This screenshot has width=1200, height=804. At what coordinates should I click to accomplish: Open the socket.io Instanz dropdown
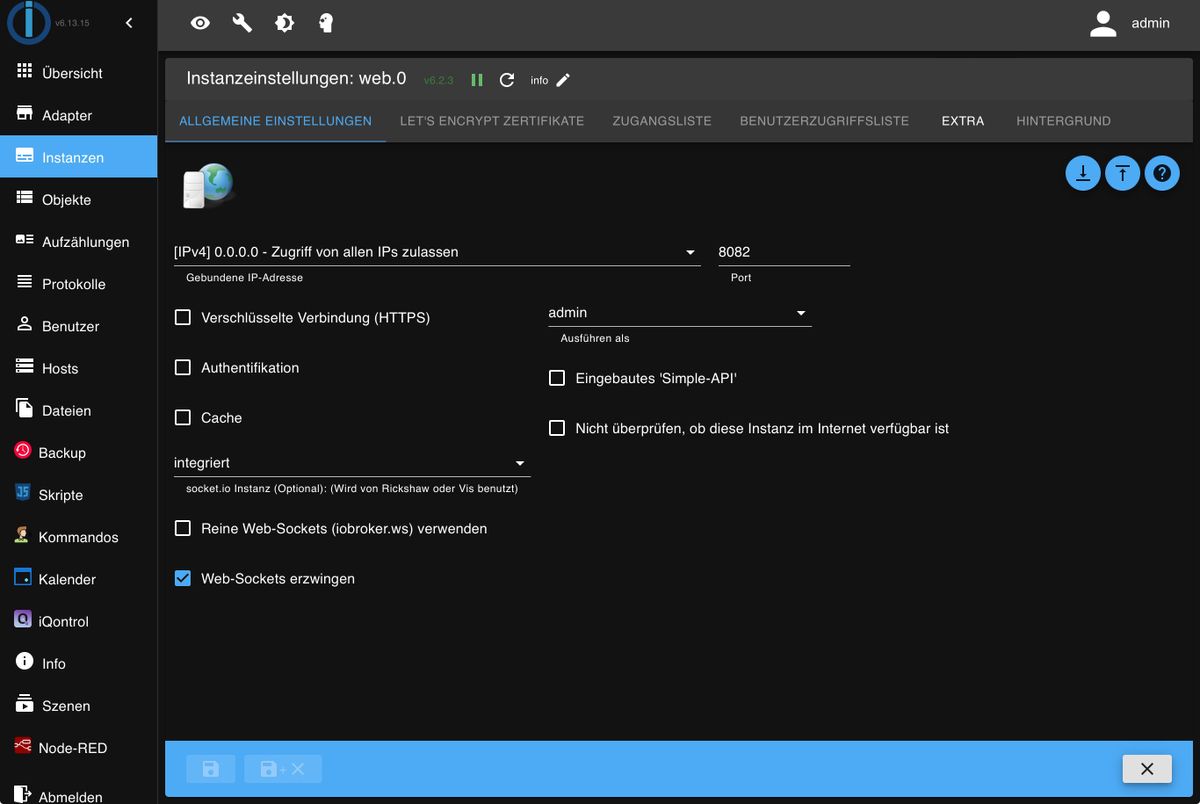351,463
